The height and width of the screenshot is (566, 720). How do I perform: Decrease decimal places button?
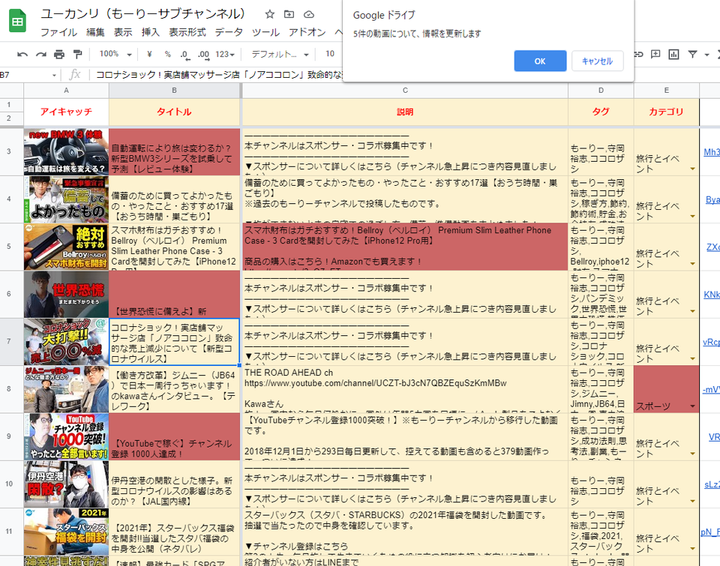click(185, 55)
